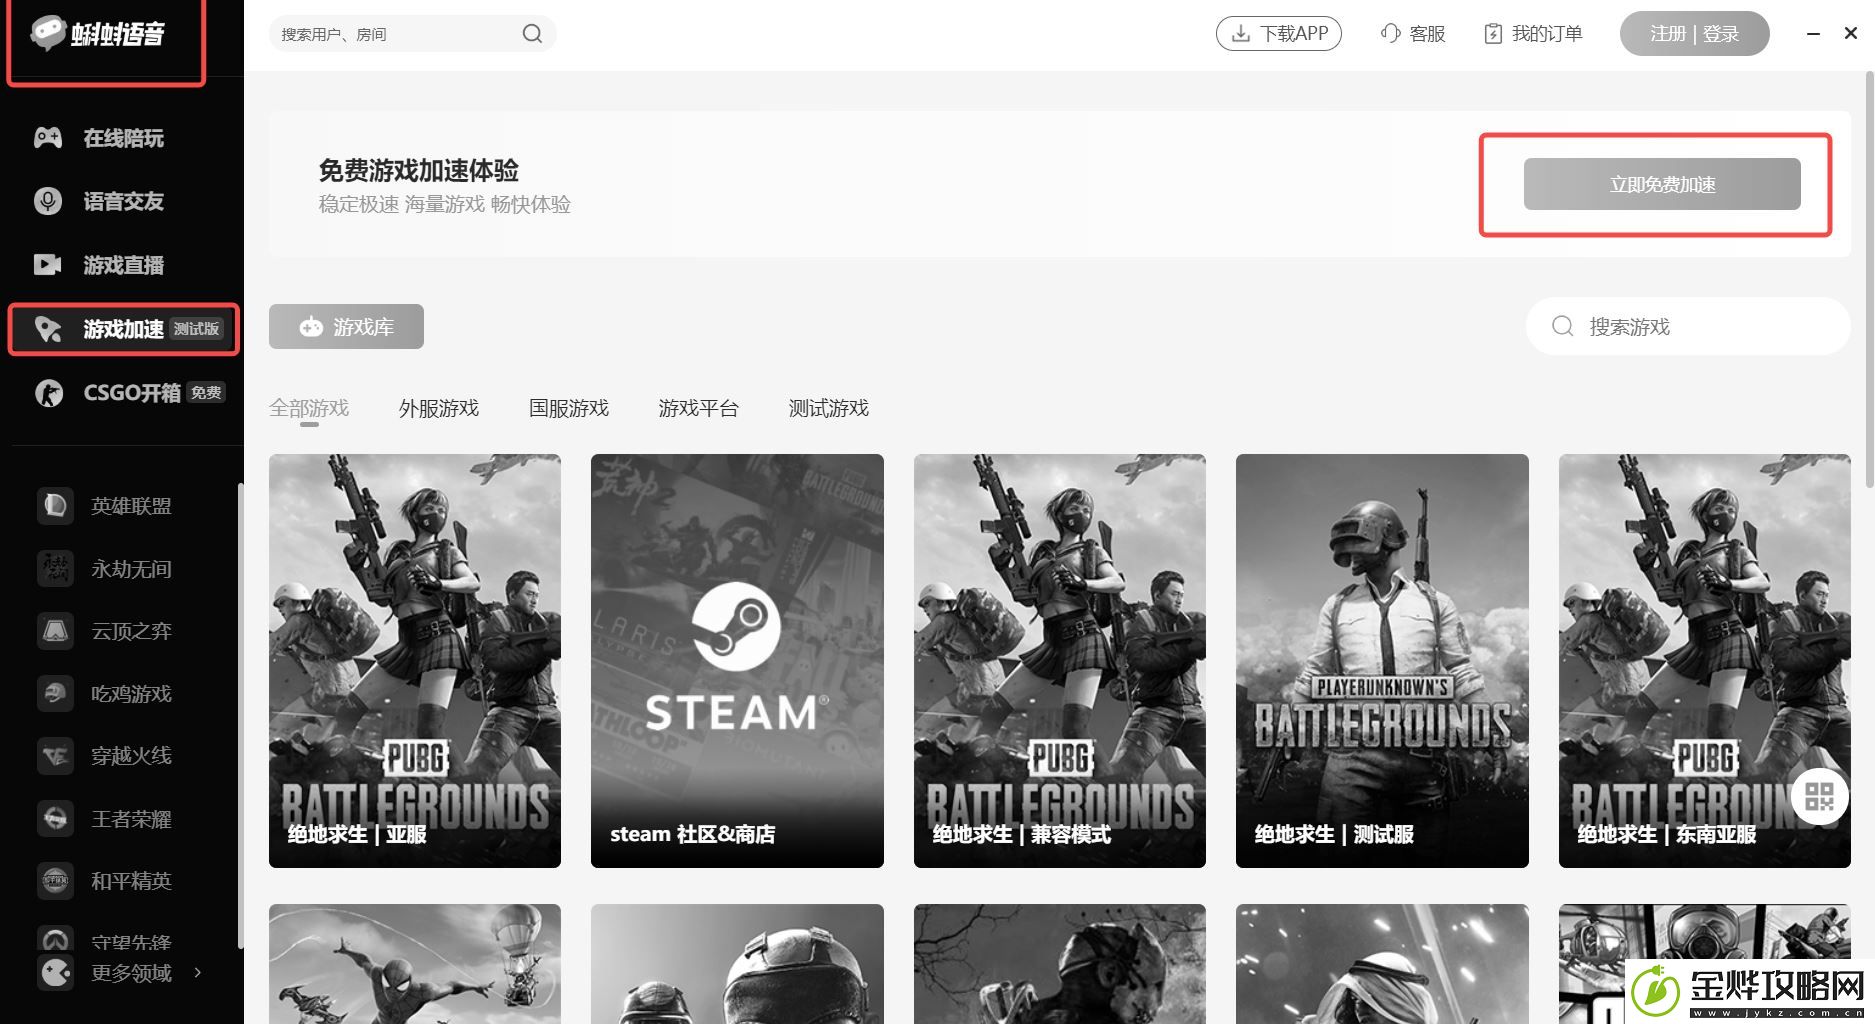Viewport: 1875px width, 1024px height.
Task: Switch to the 国服游戏 tab
Action: click(x=569, y=408)
